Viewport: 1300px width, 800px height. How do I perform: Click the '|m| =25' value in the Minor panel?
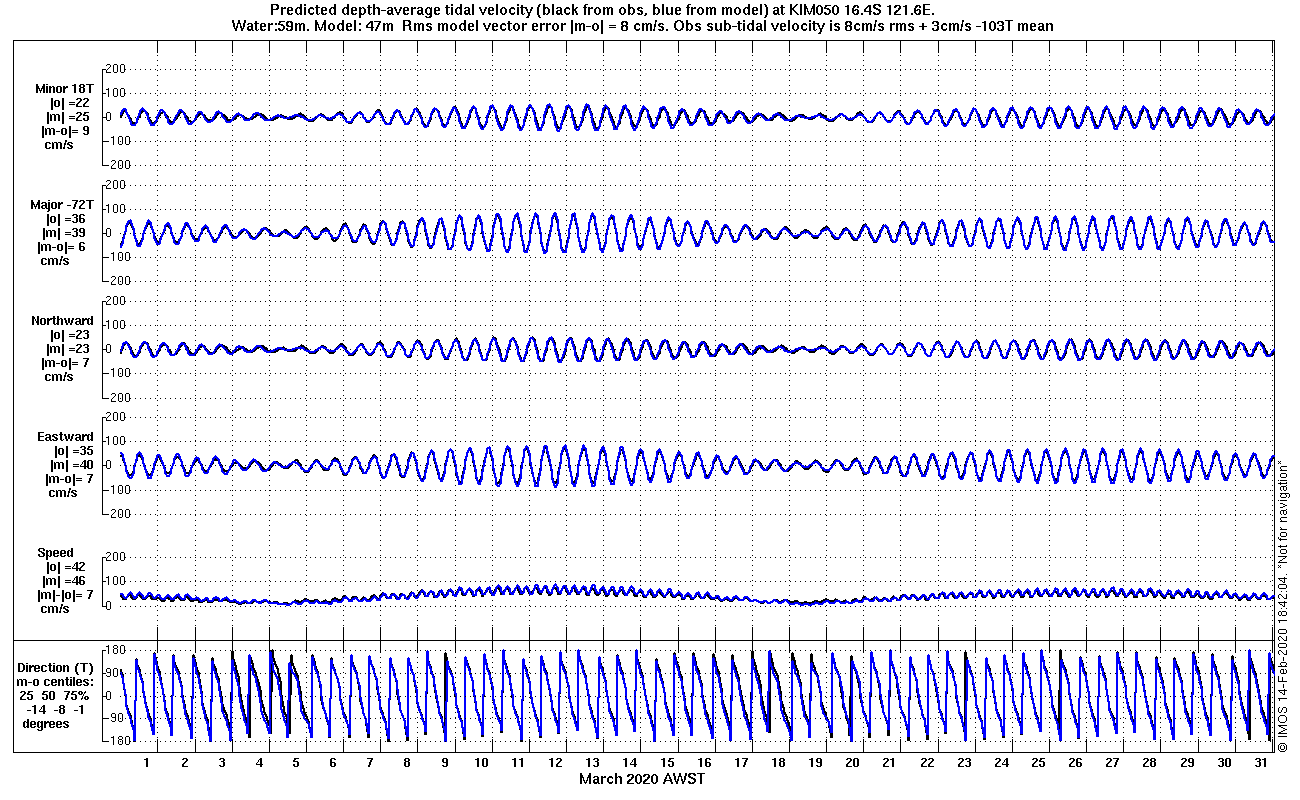(x=69, y=117)
